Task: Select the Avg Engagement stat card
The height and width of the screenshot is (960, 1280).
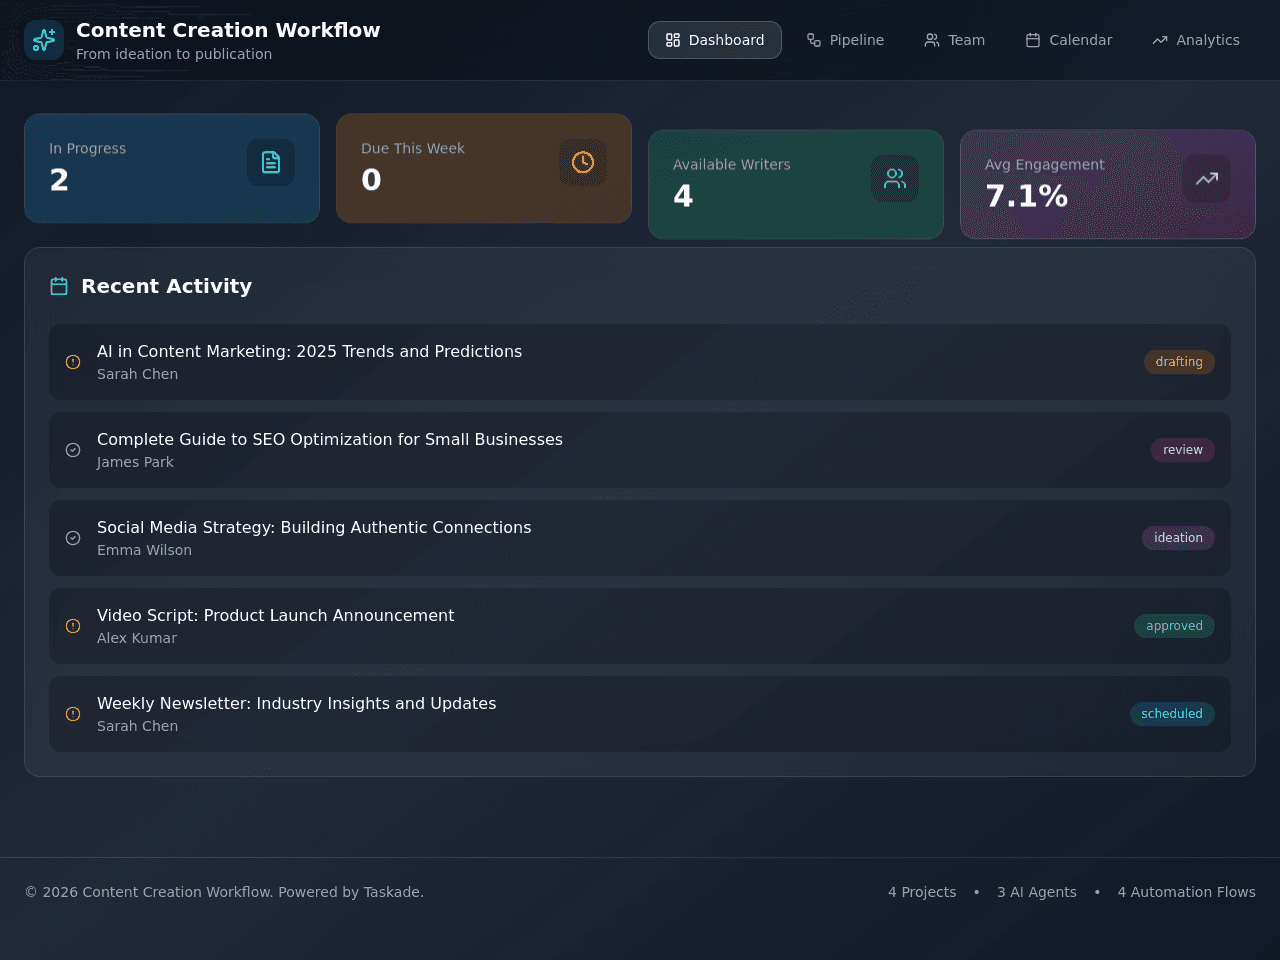Action: (x=1108, y=184)
